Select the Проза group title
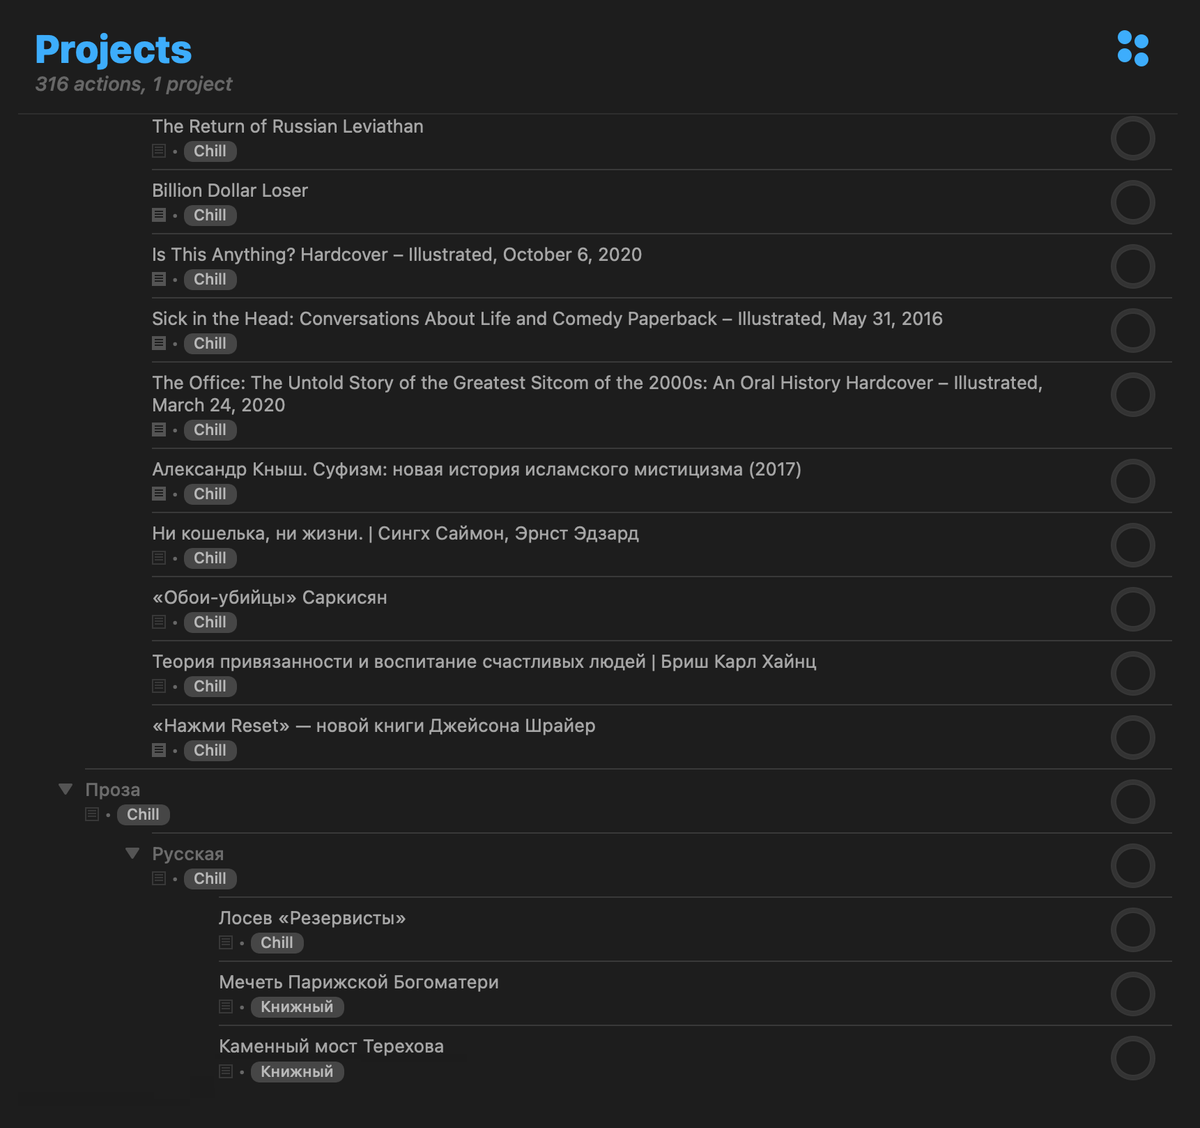Screen dimensions: 1200x1128 pyautogui.click(x=112, y=789)
